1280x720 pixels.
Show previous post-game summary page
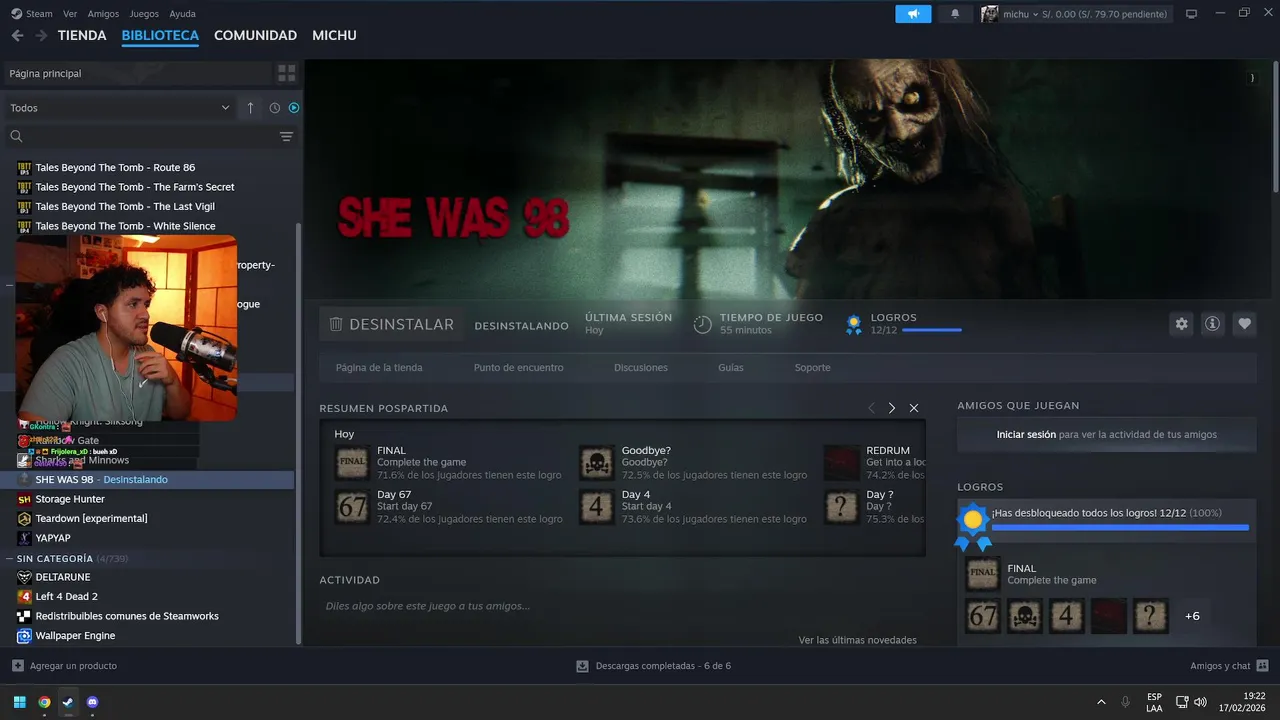871,408
